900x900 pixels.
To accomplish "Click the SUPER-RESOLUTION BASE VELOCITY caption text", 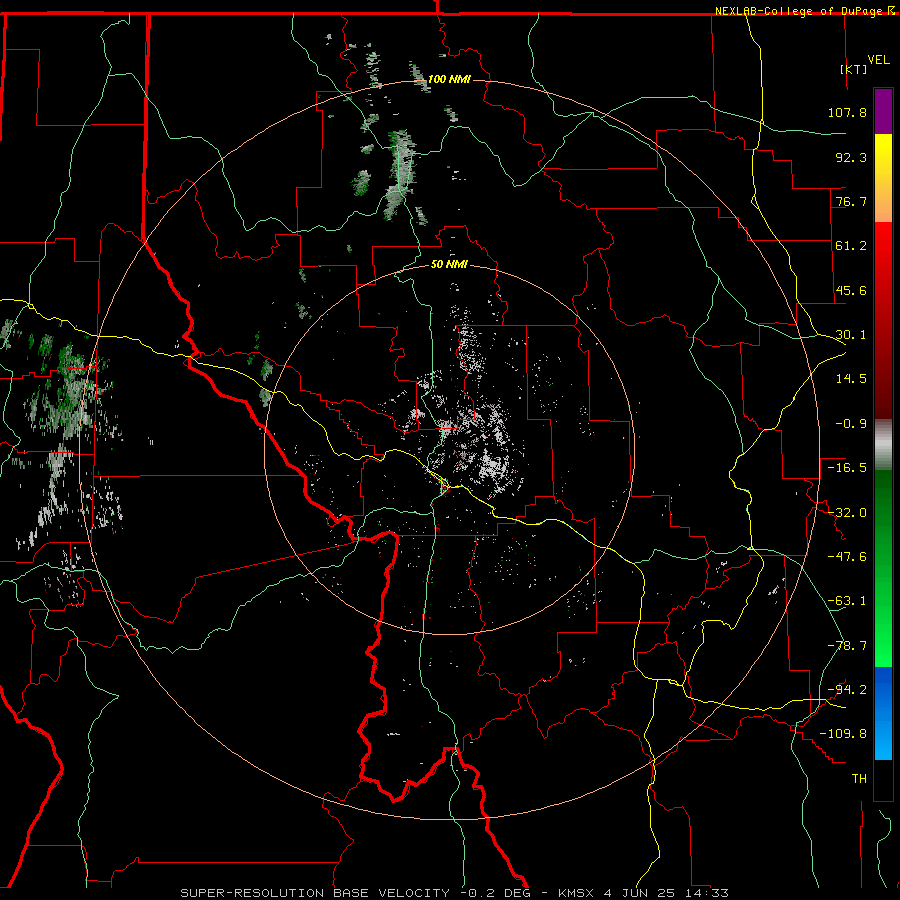I will [x=315, y=893].
